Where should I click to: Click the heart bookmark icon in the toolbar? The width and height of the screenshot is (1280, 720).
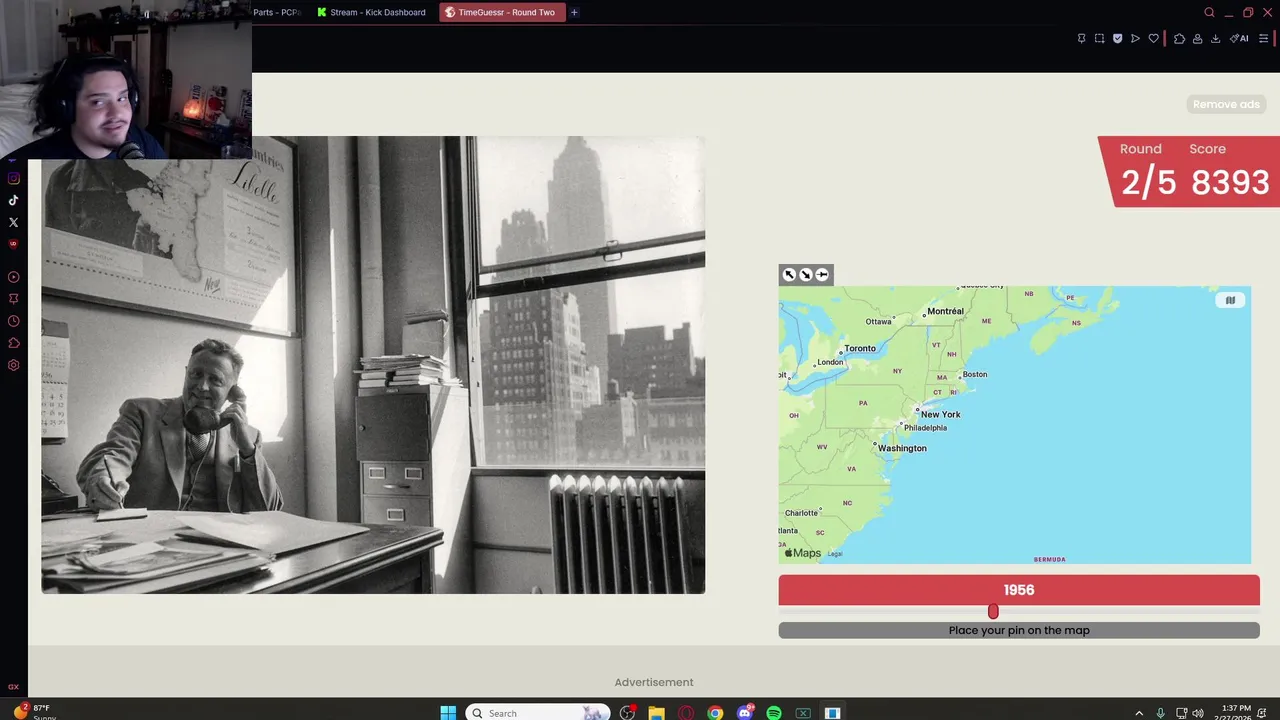pyautogui.click(x=1153, y=38)
